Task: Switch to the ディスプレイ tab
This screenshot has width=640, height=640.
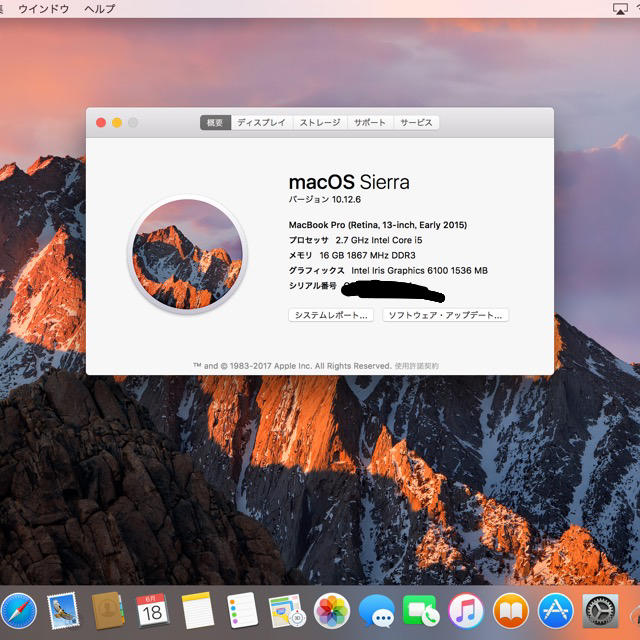Action: 262,122
